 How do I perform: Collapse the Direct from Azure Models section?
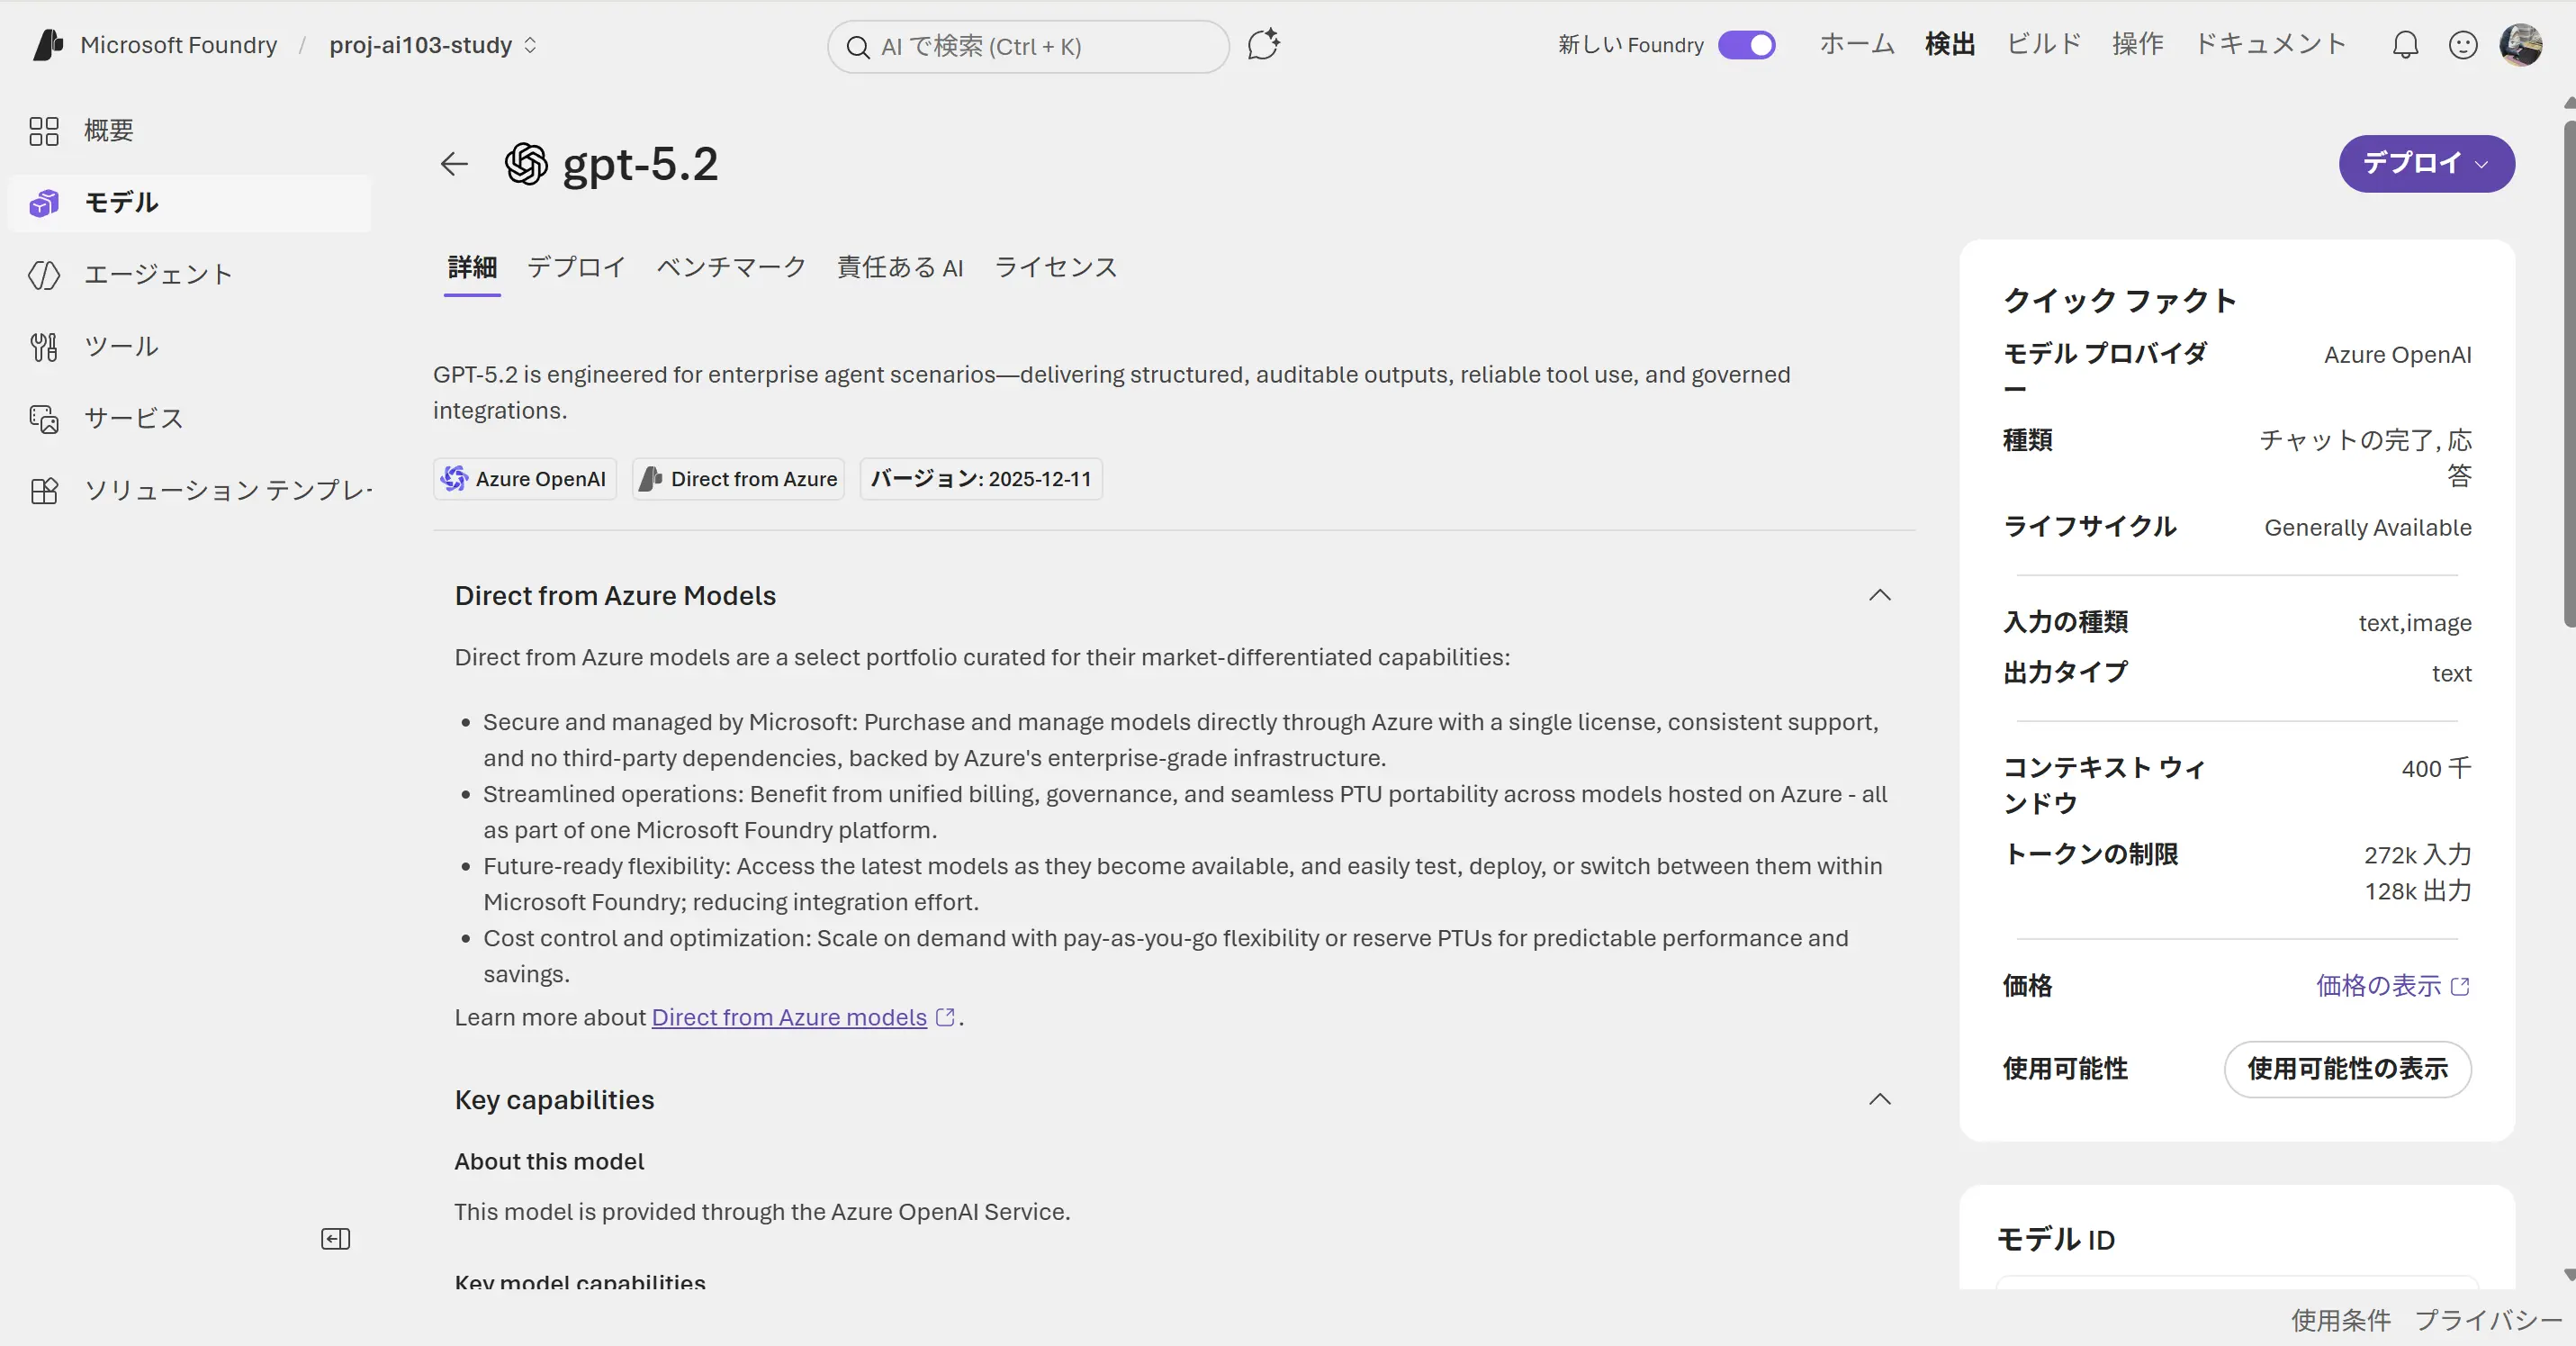click(x=1879, y=595)
